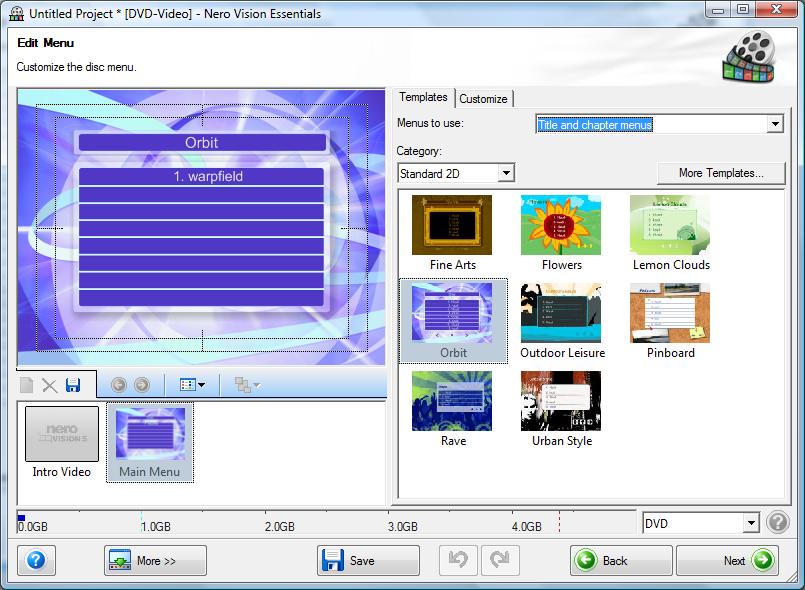Click the Save button
The width and height of the screenshot is (805, 590).
[368, 560]
